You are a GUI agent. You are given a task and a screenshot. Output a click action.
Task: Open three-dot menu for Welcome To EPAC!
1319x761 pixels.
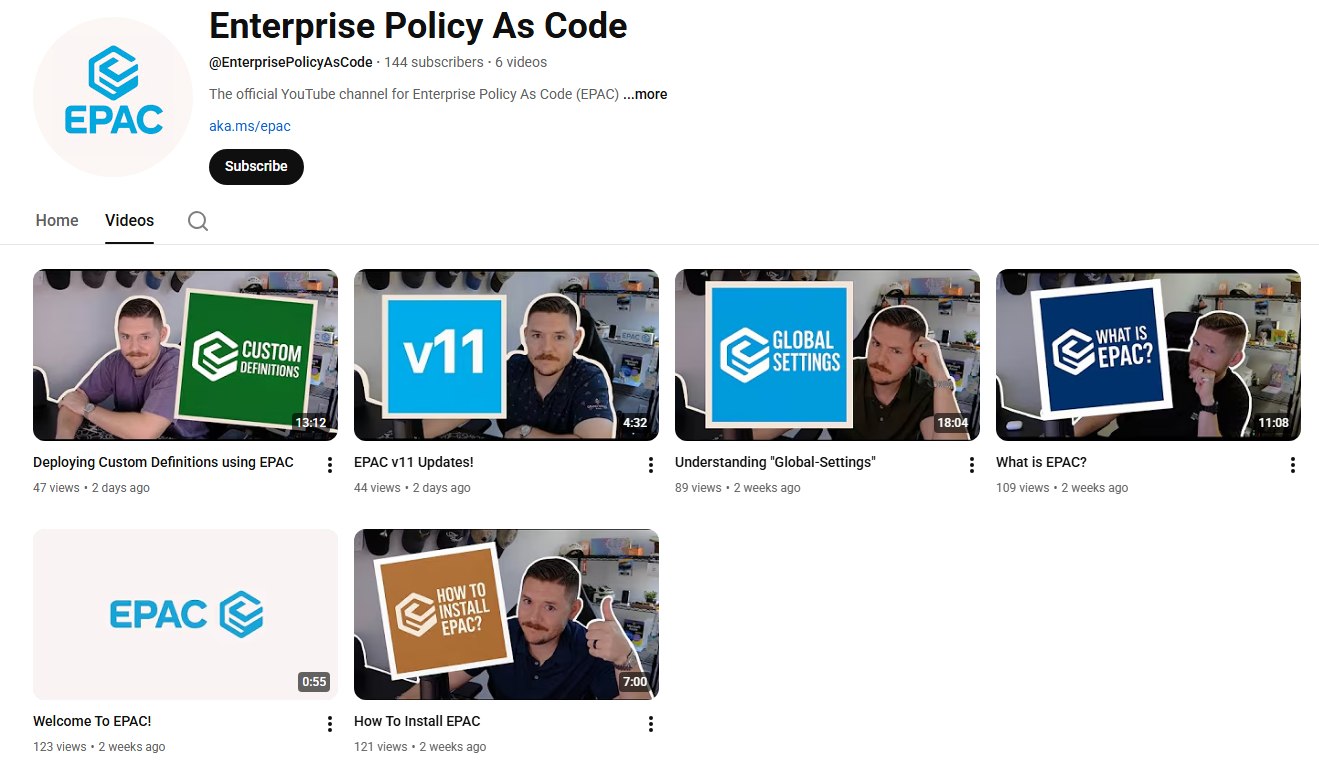[x=329, y=724]
